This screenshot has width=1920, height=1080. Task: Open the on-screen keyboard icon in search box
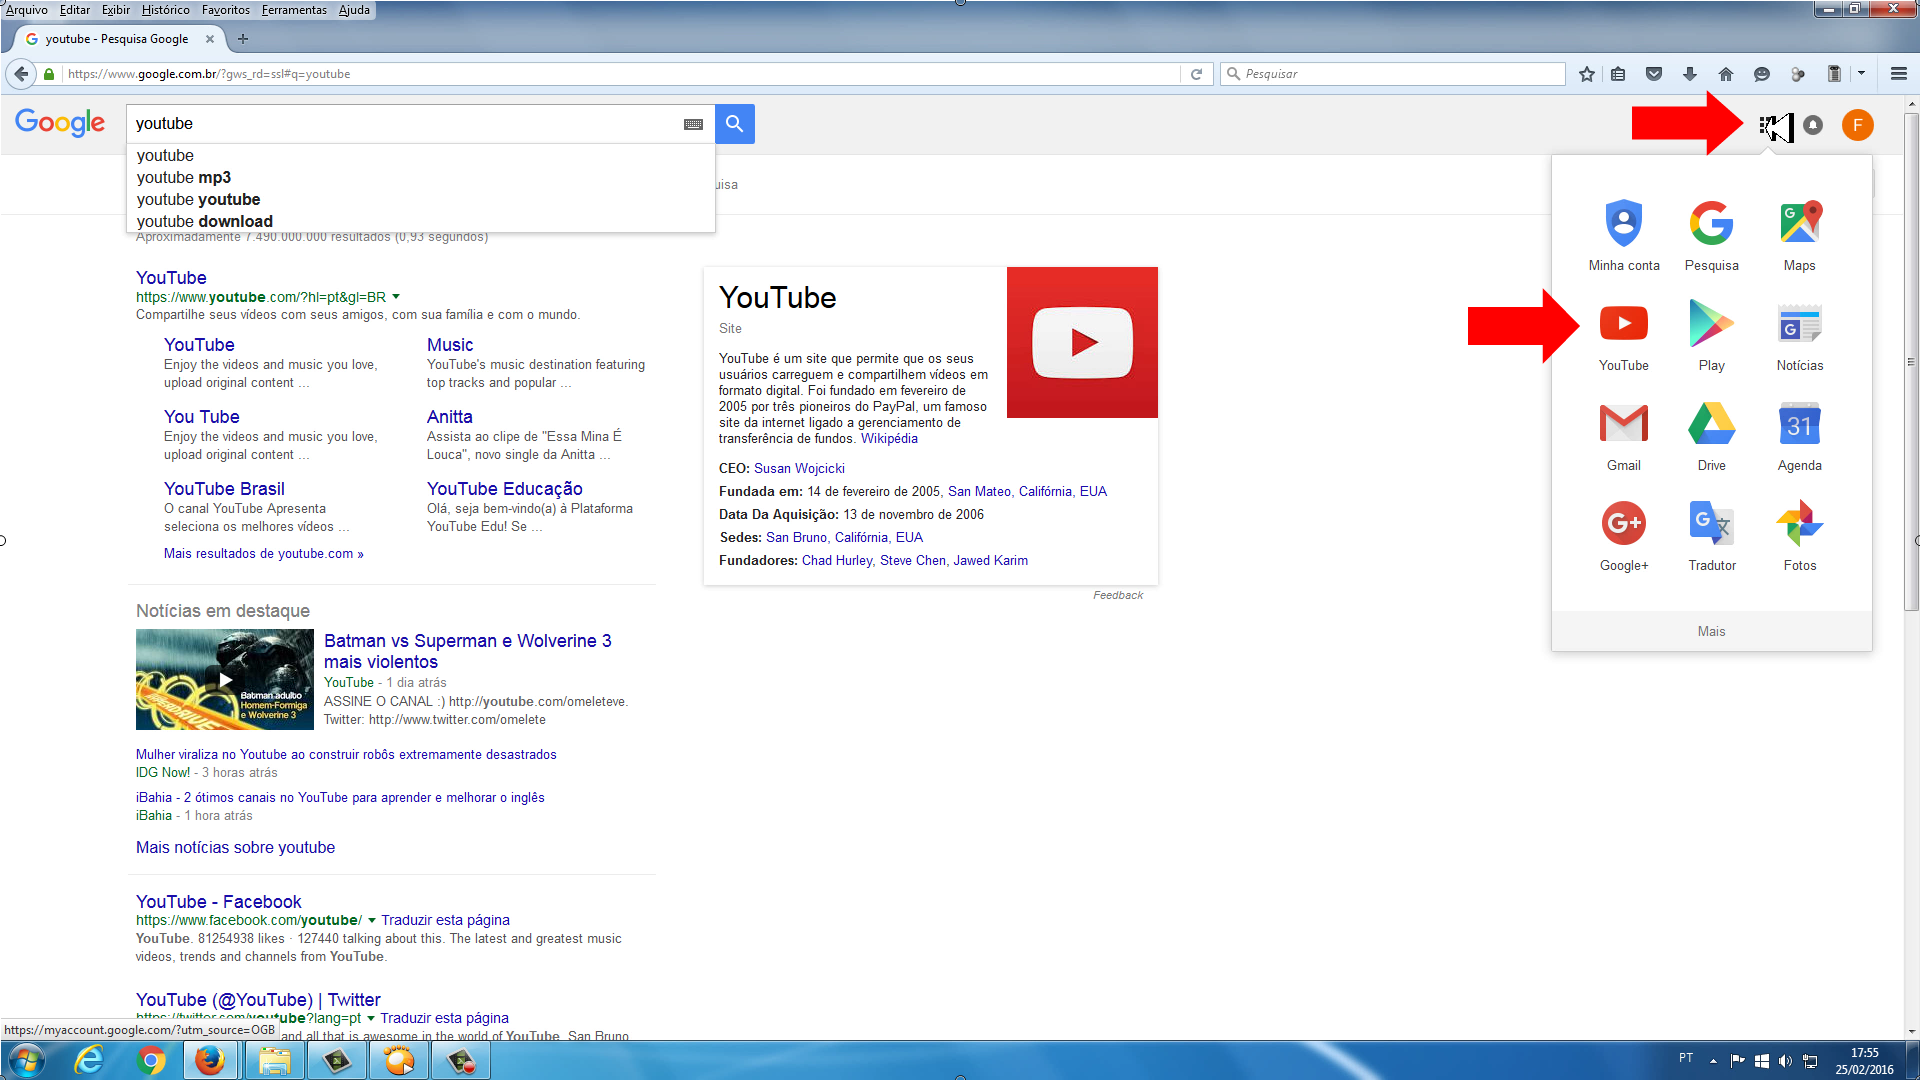click(693, 124)
